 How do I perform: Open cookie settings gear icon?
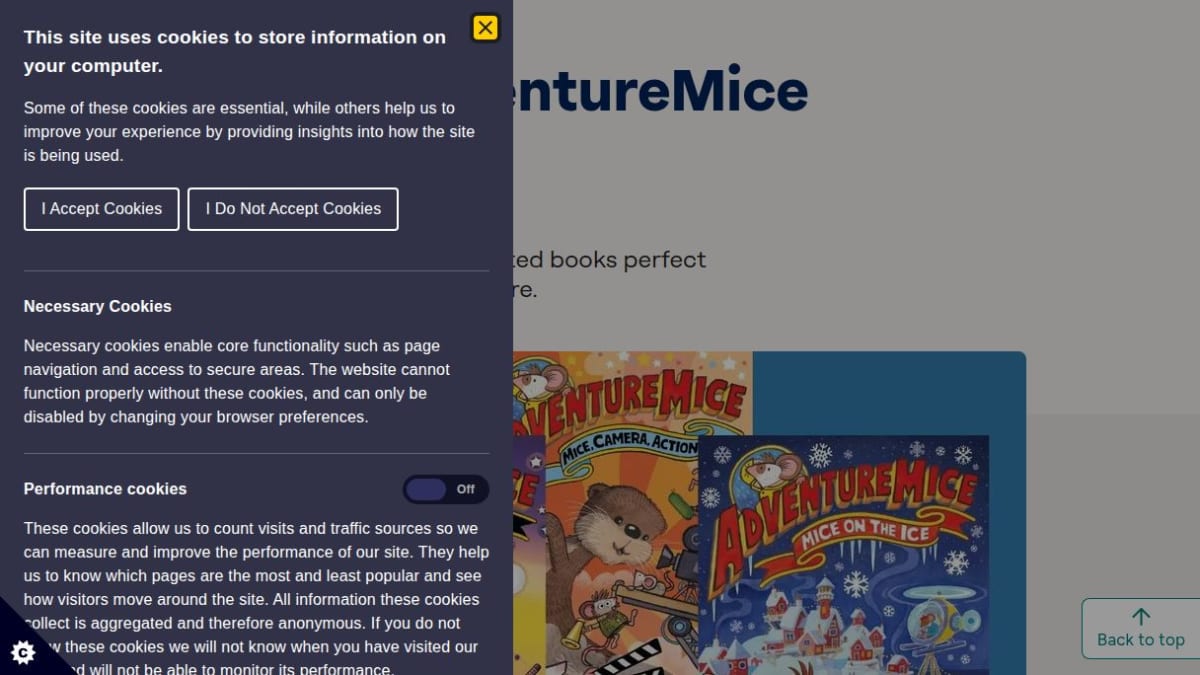point(22,652)
